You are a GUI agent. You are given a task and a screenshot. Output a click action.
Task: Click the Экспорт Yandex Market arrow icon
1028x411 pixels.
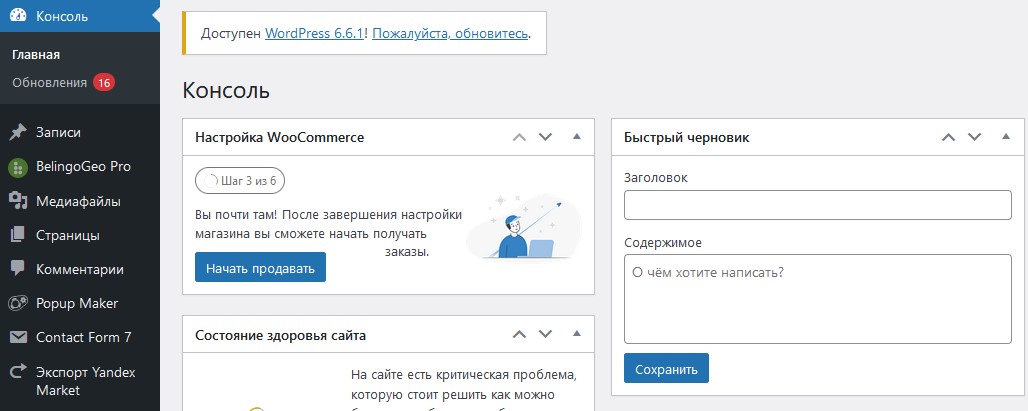click(x=18, y=372)
